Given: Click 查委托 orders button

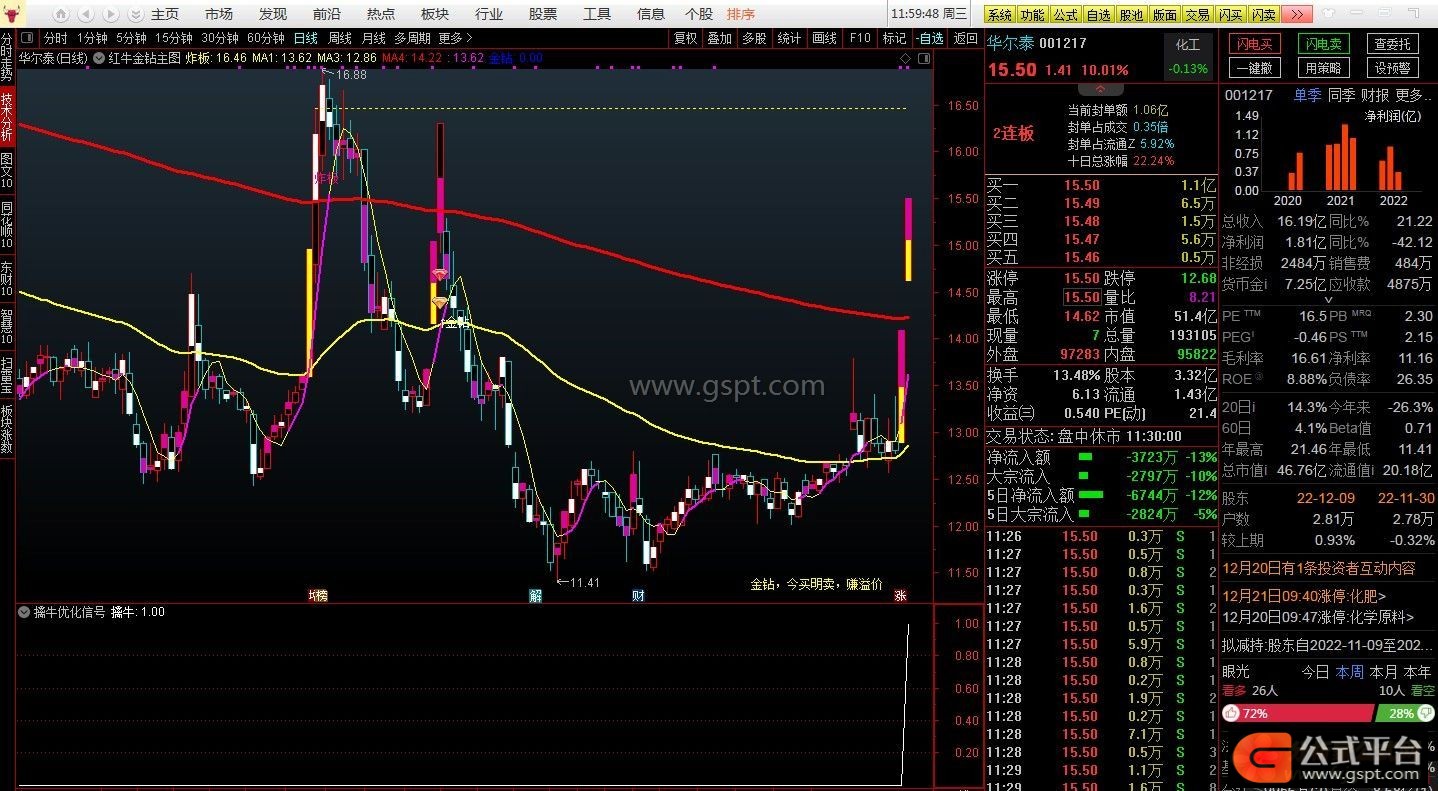Looking at the screenshot, I should (1392, 44).
